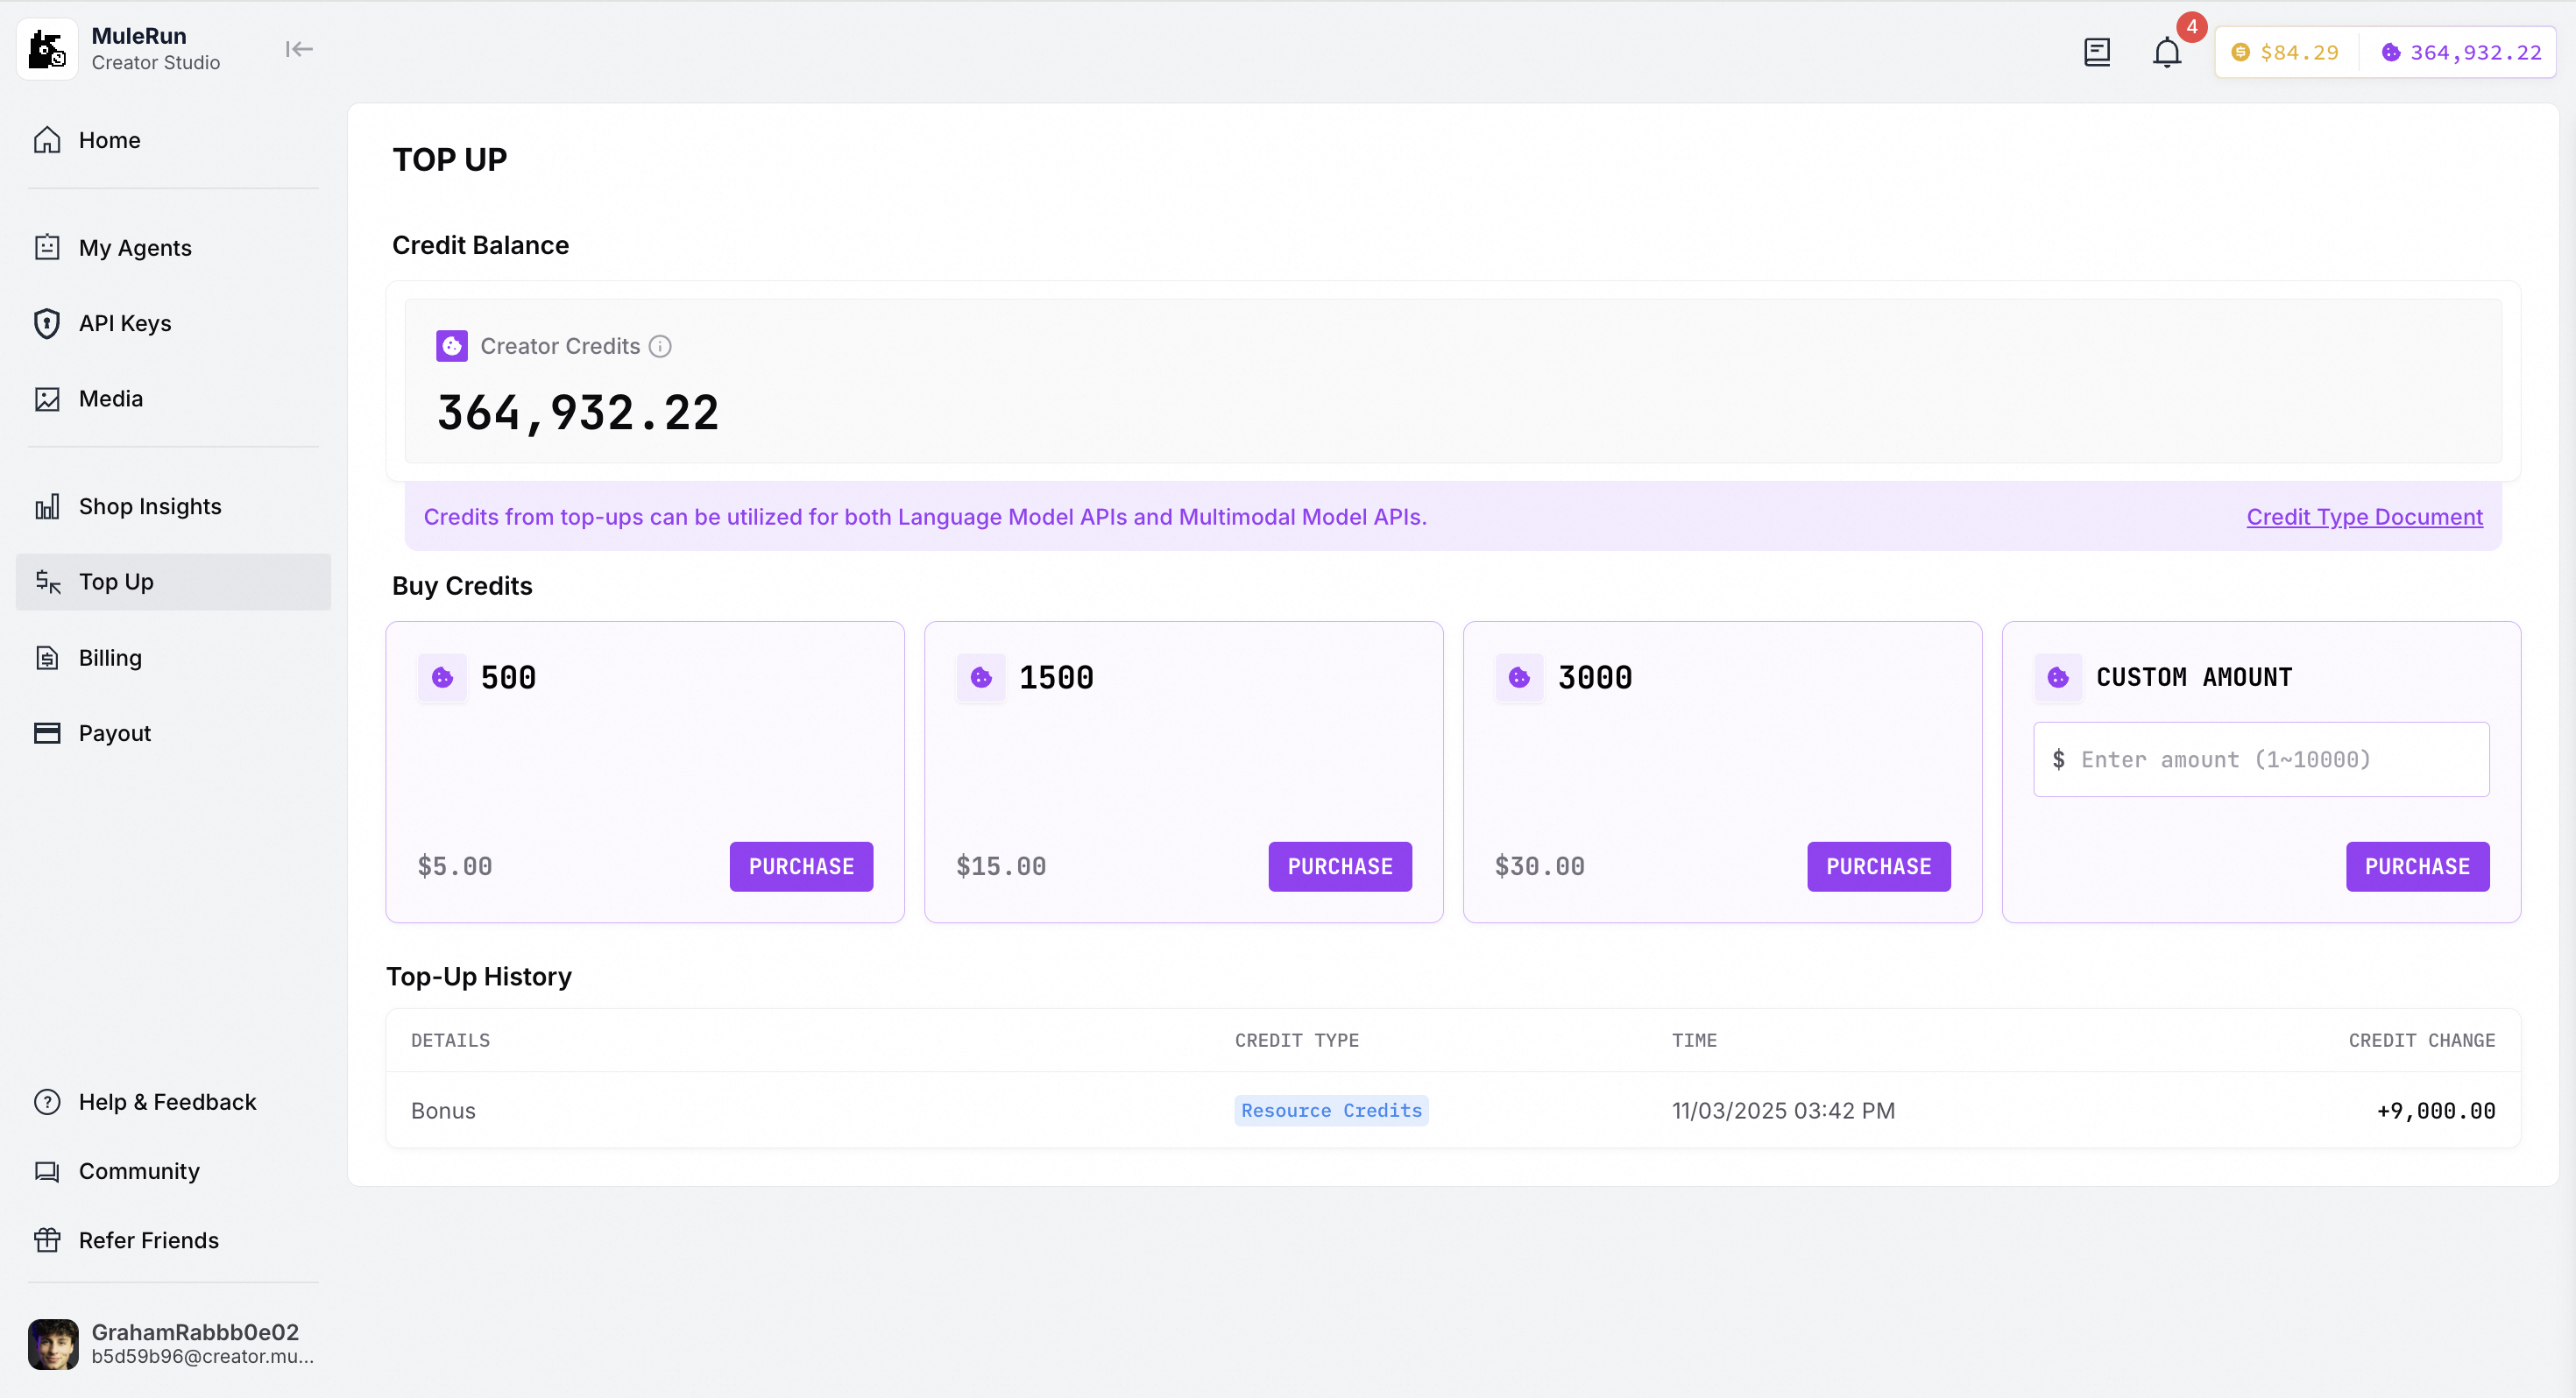Go to Home in sidebar

109,140
